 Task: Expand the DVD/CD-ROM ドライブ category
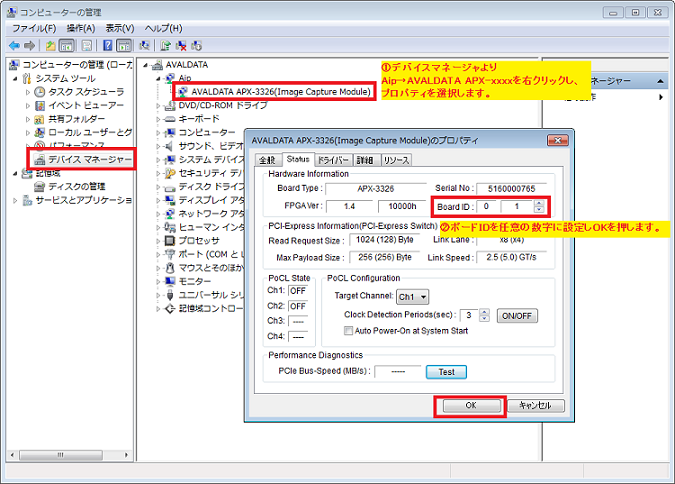(x=158, y=105)
